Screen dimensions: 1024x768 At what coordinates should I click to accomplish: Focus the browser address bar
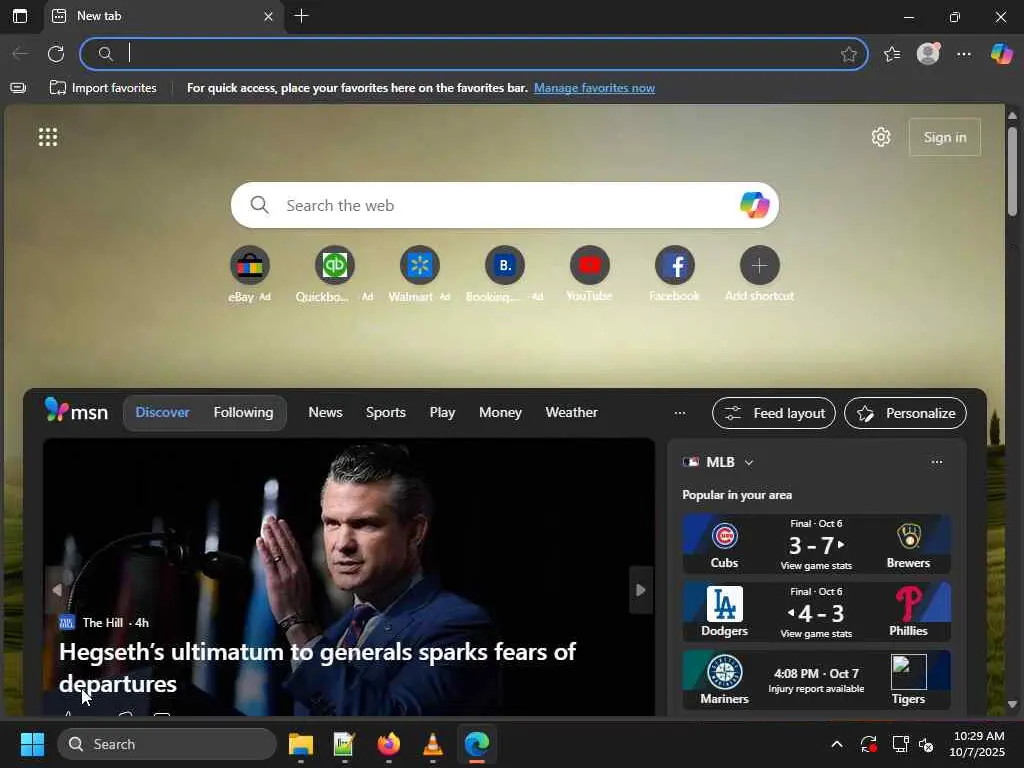coord(473,54)
